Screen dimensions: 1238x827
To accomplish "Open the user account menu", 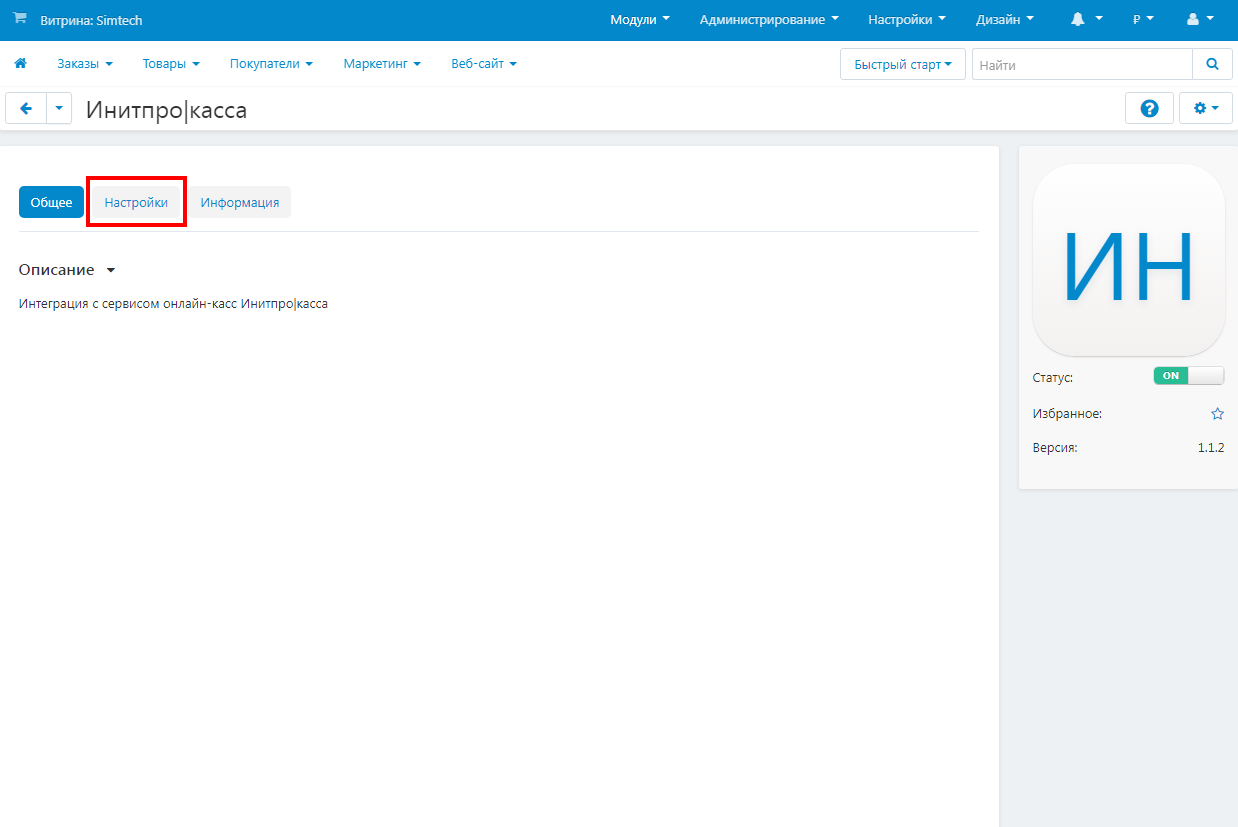I will pyautogui.click(x=1200, y=19).
